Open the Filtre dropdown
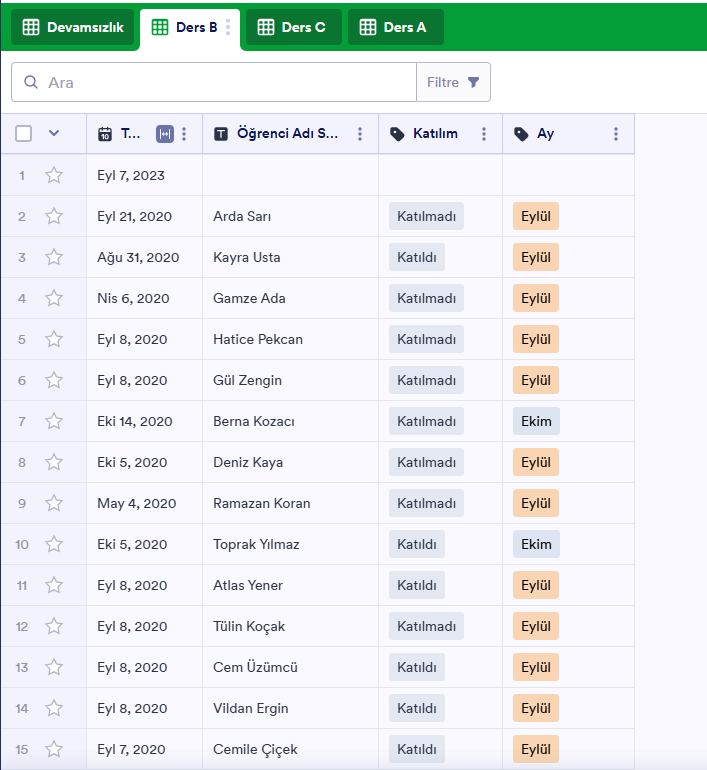This screenshot has width=707, height=770. coord(453,82)
